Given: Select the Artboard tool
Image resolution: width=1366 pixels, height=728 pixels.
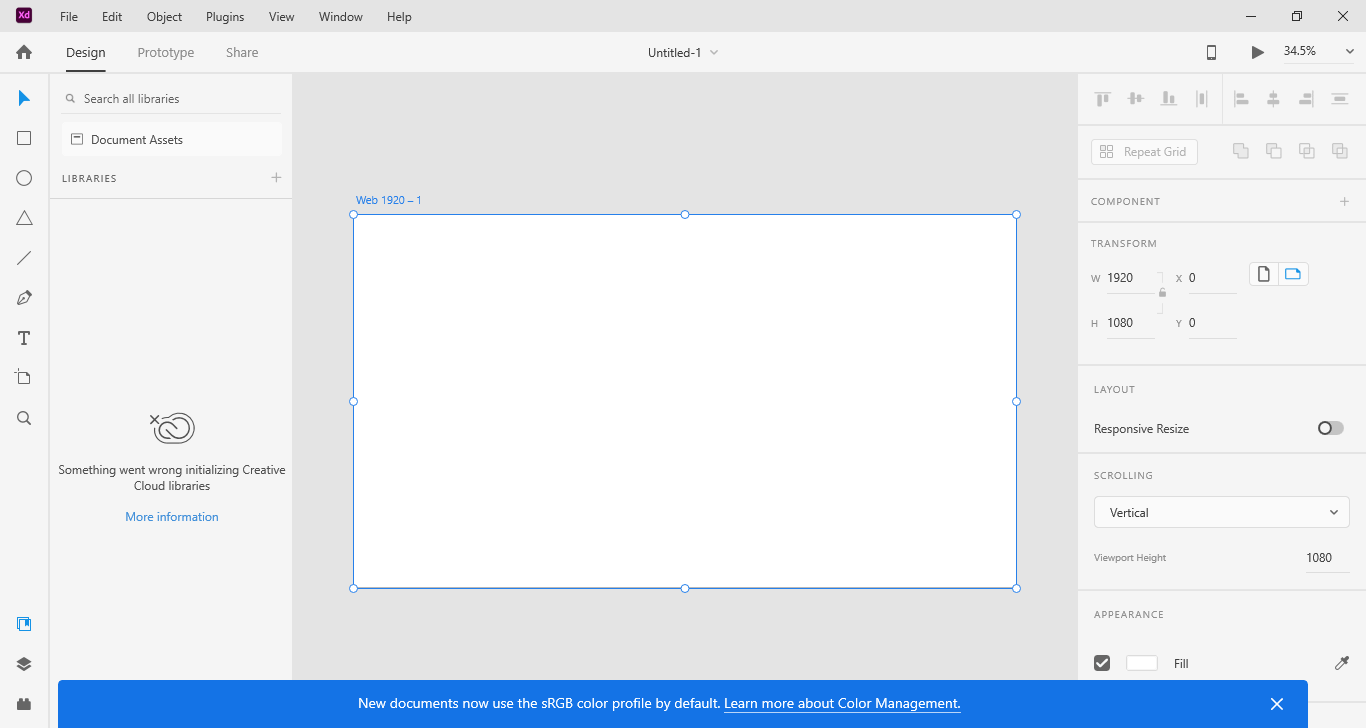Looking at the screenshot, I should (23, 377).
